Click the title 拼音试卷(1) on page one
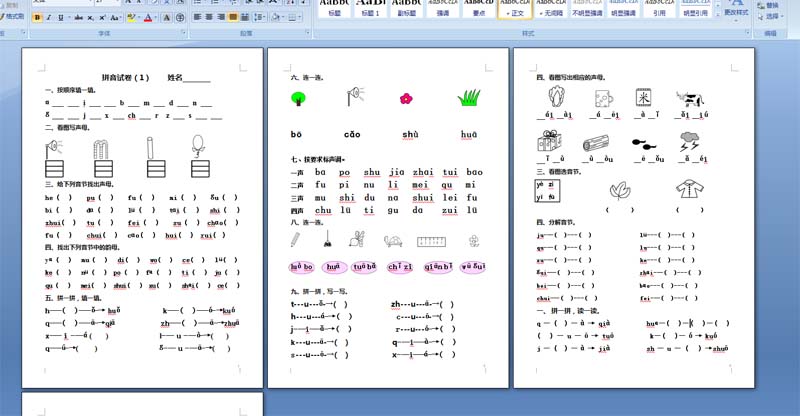The image size is (800, 416). point(125,78)
